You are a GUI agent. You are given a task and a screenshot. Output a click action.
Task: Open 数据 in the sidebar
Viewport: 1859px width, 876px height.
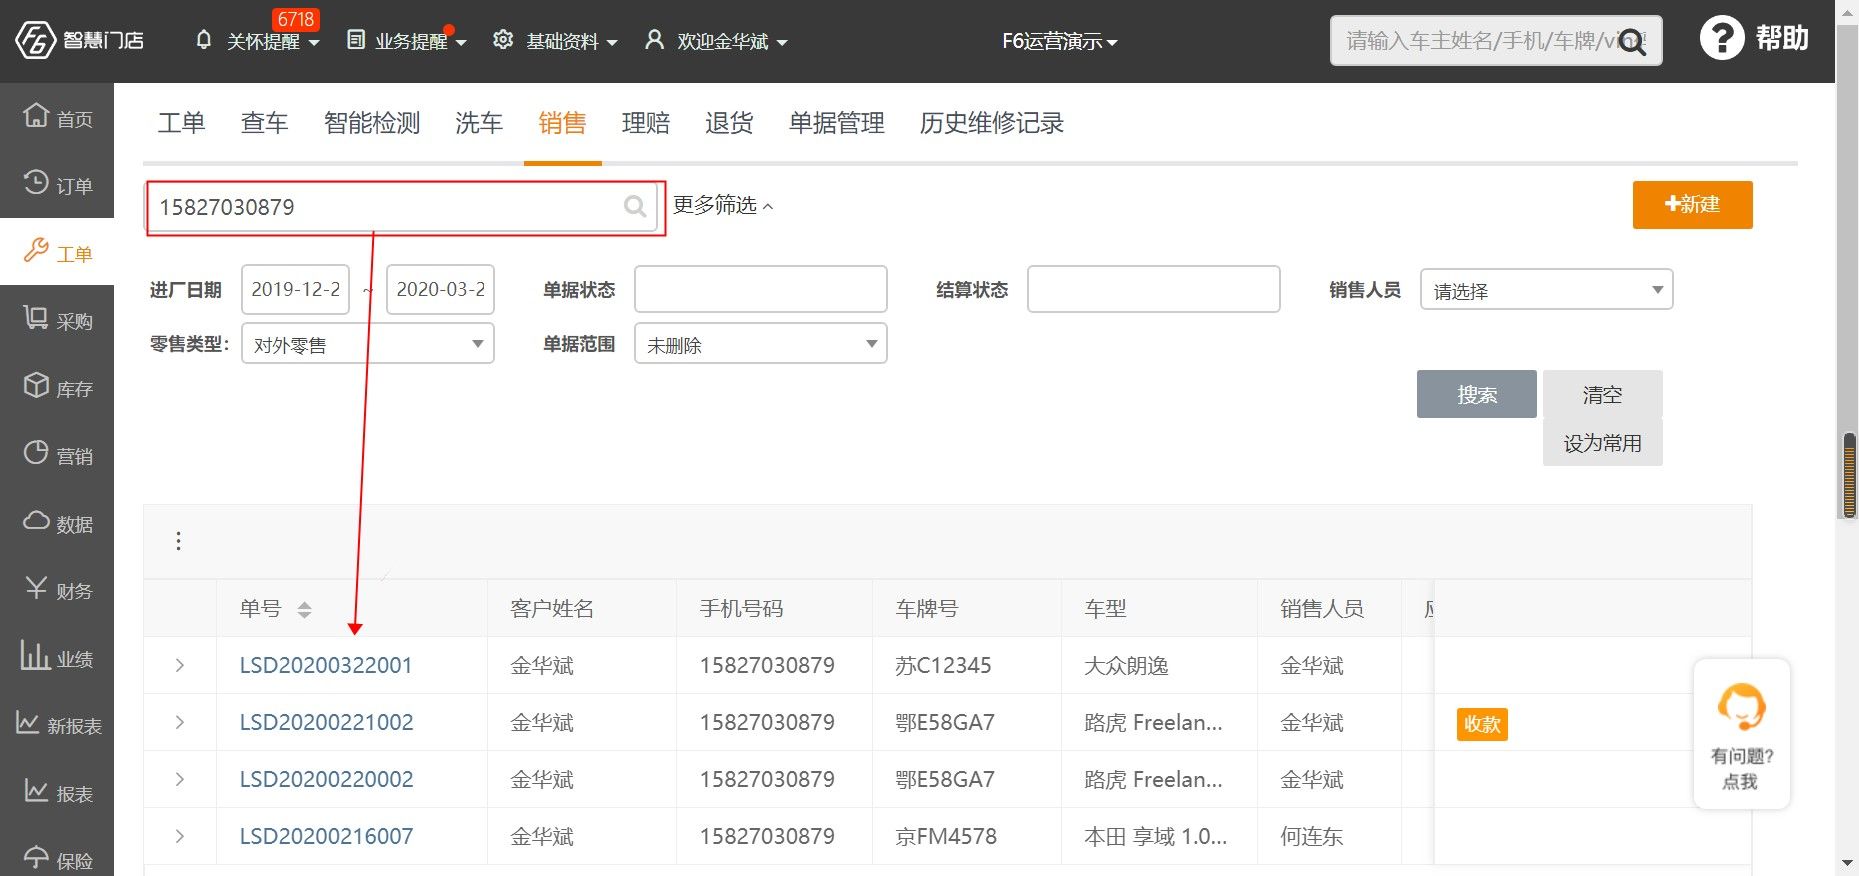(x=57, y=523)
